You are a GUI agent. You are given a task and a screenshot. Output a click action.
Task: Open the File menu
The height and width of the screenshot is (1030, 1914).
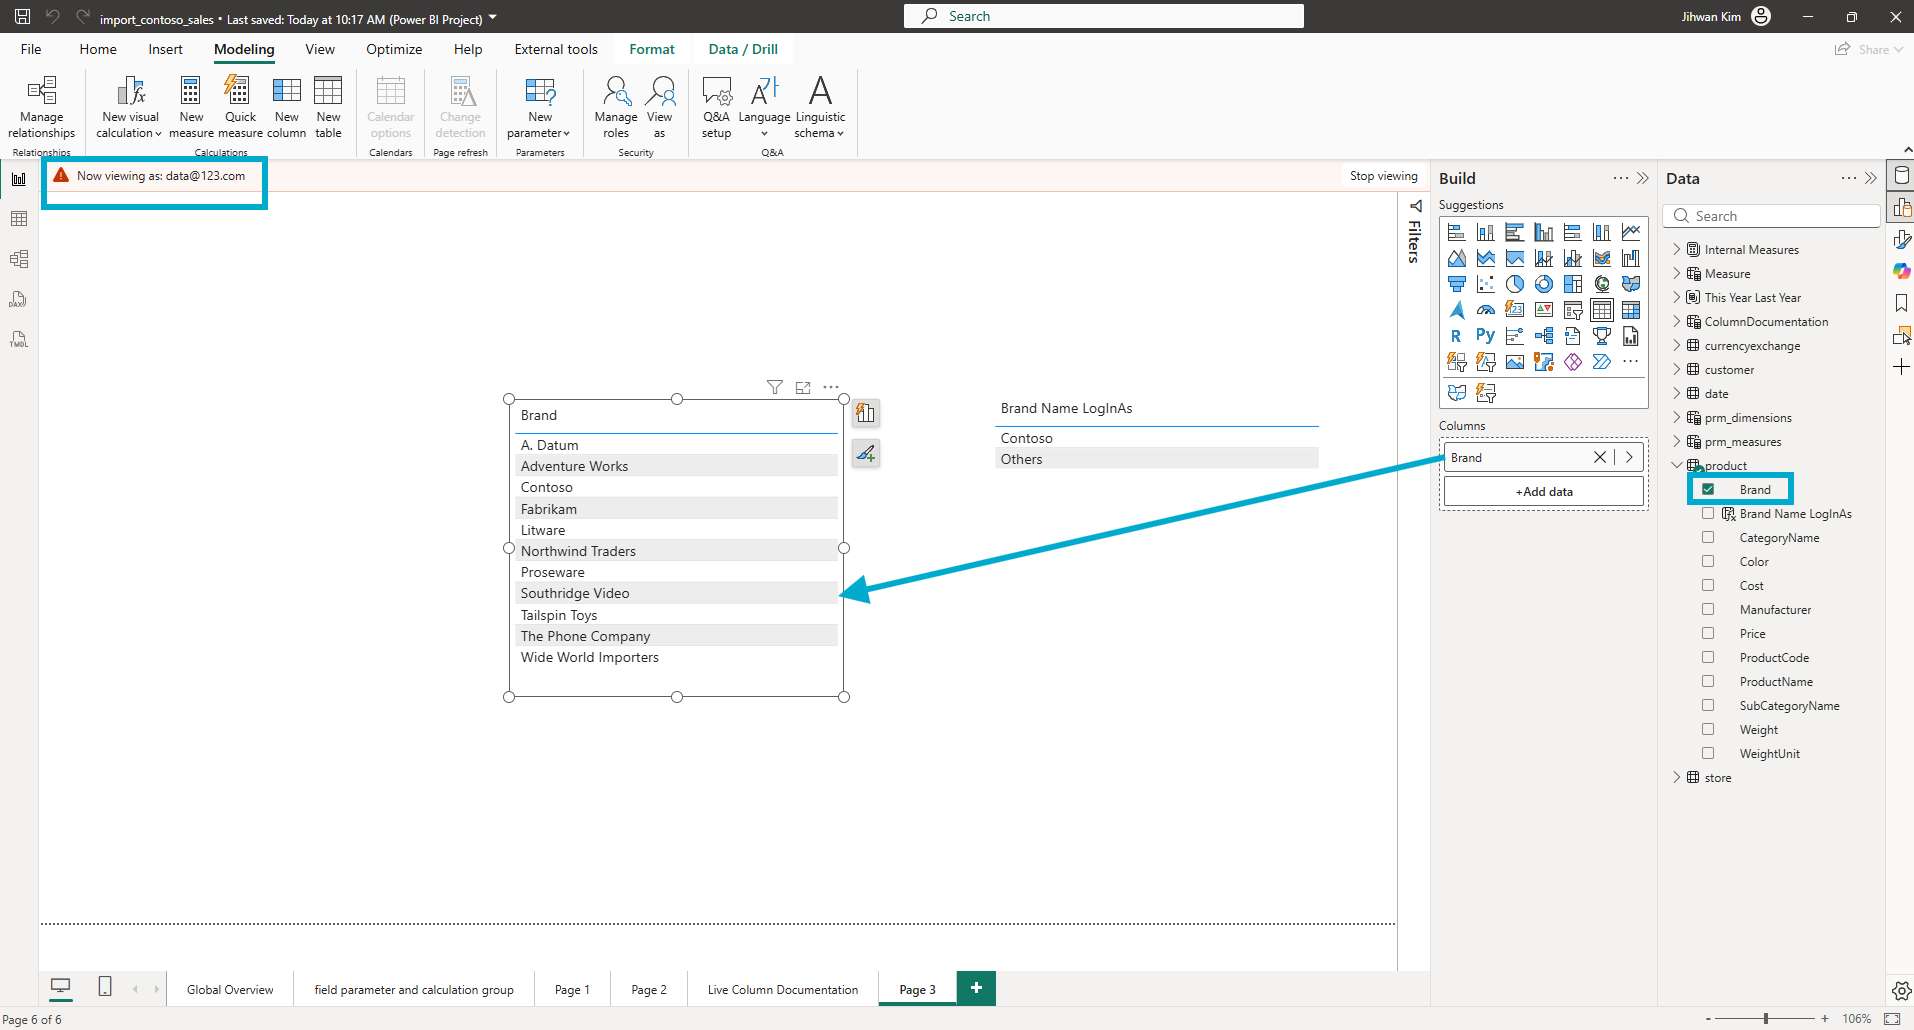31,49
